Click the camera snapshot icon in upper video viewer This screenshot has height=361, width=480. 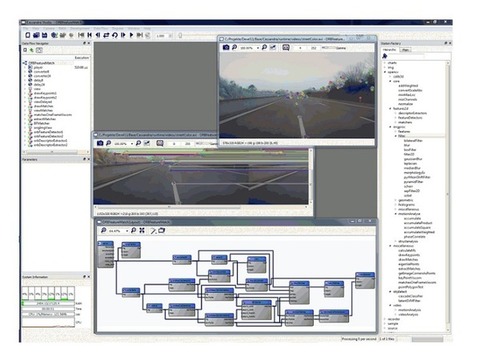click(226, 47)
